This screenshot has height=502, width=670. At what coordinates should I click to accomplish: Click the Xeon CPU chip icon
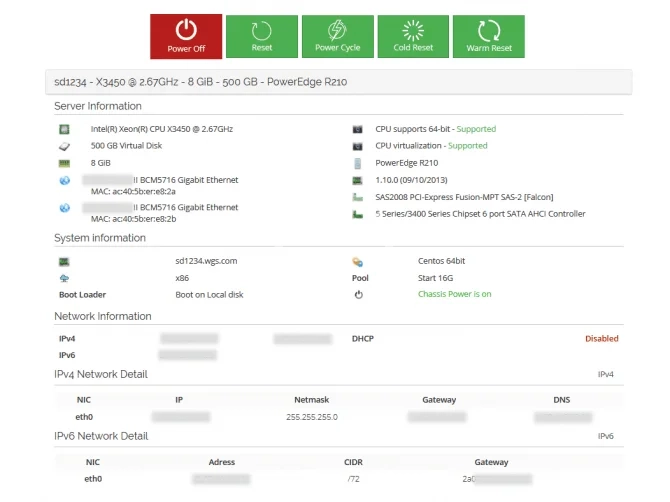coord(64,129)
